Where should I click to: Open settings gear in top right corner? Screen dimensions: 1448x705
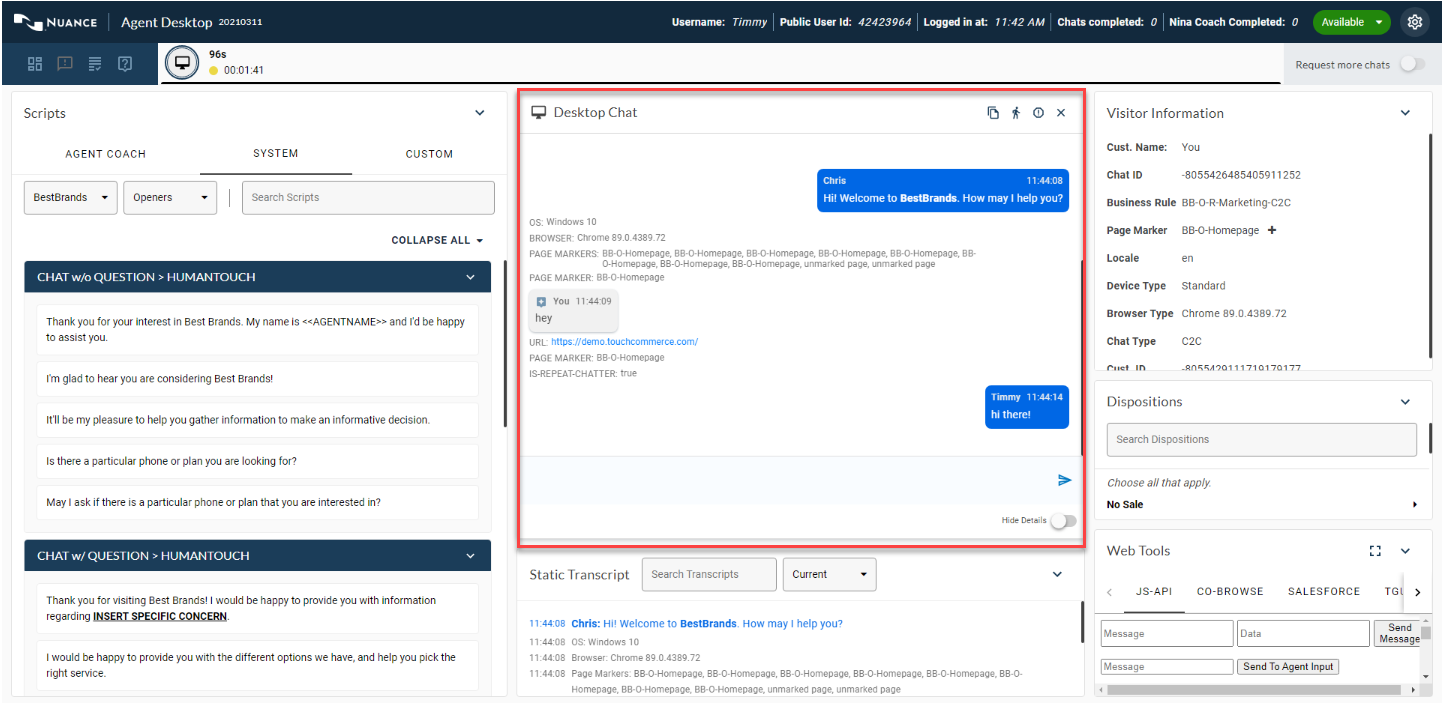tap(1414, 22)
